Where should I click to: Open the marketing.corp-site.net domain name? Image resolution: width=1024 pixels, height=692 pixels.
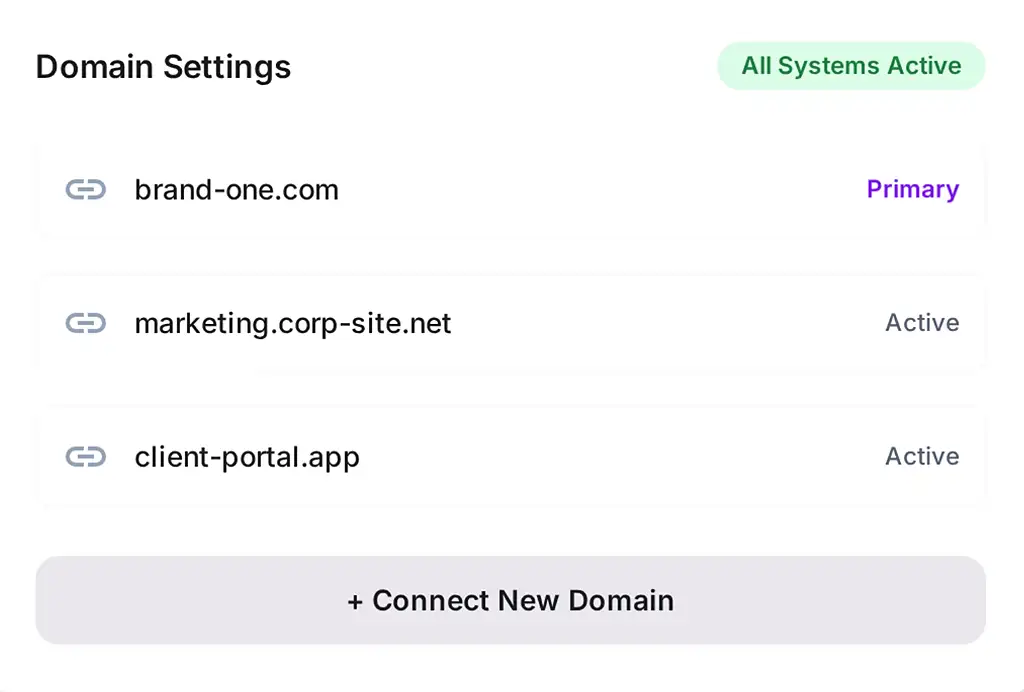pyautogui.click(x=292, y=323)
